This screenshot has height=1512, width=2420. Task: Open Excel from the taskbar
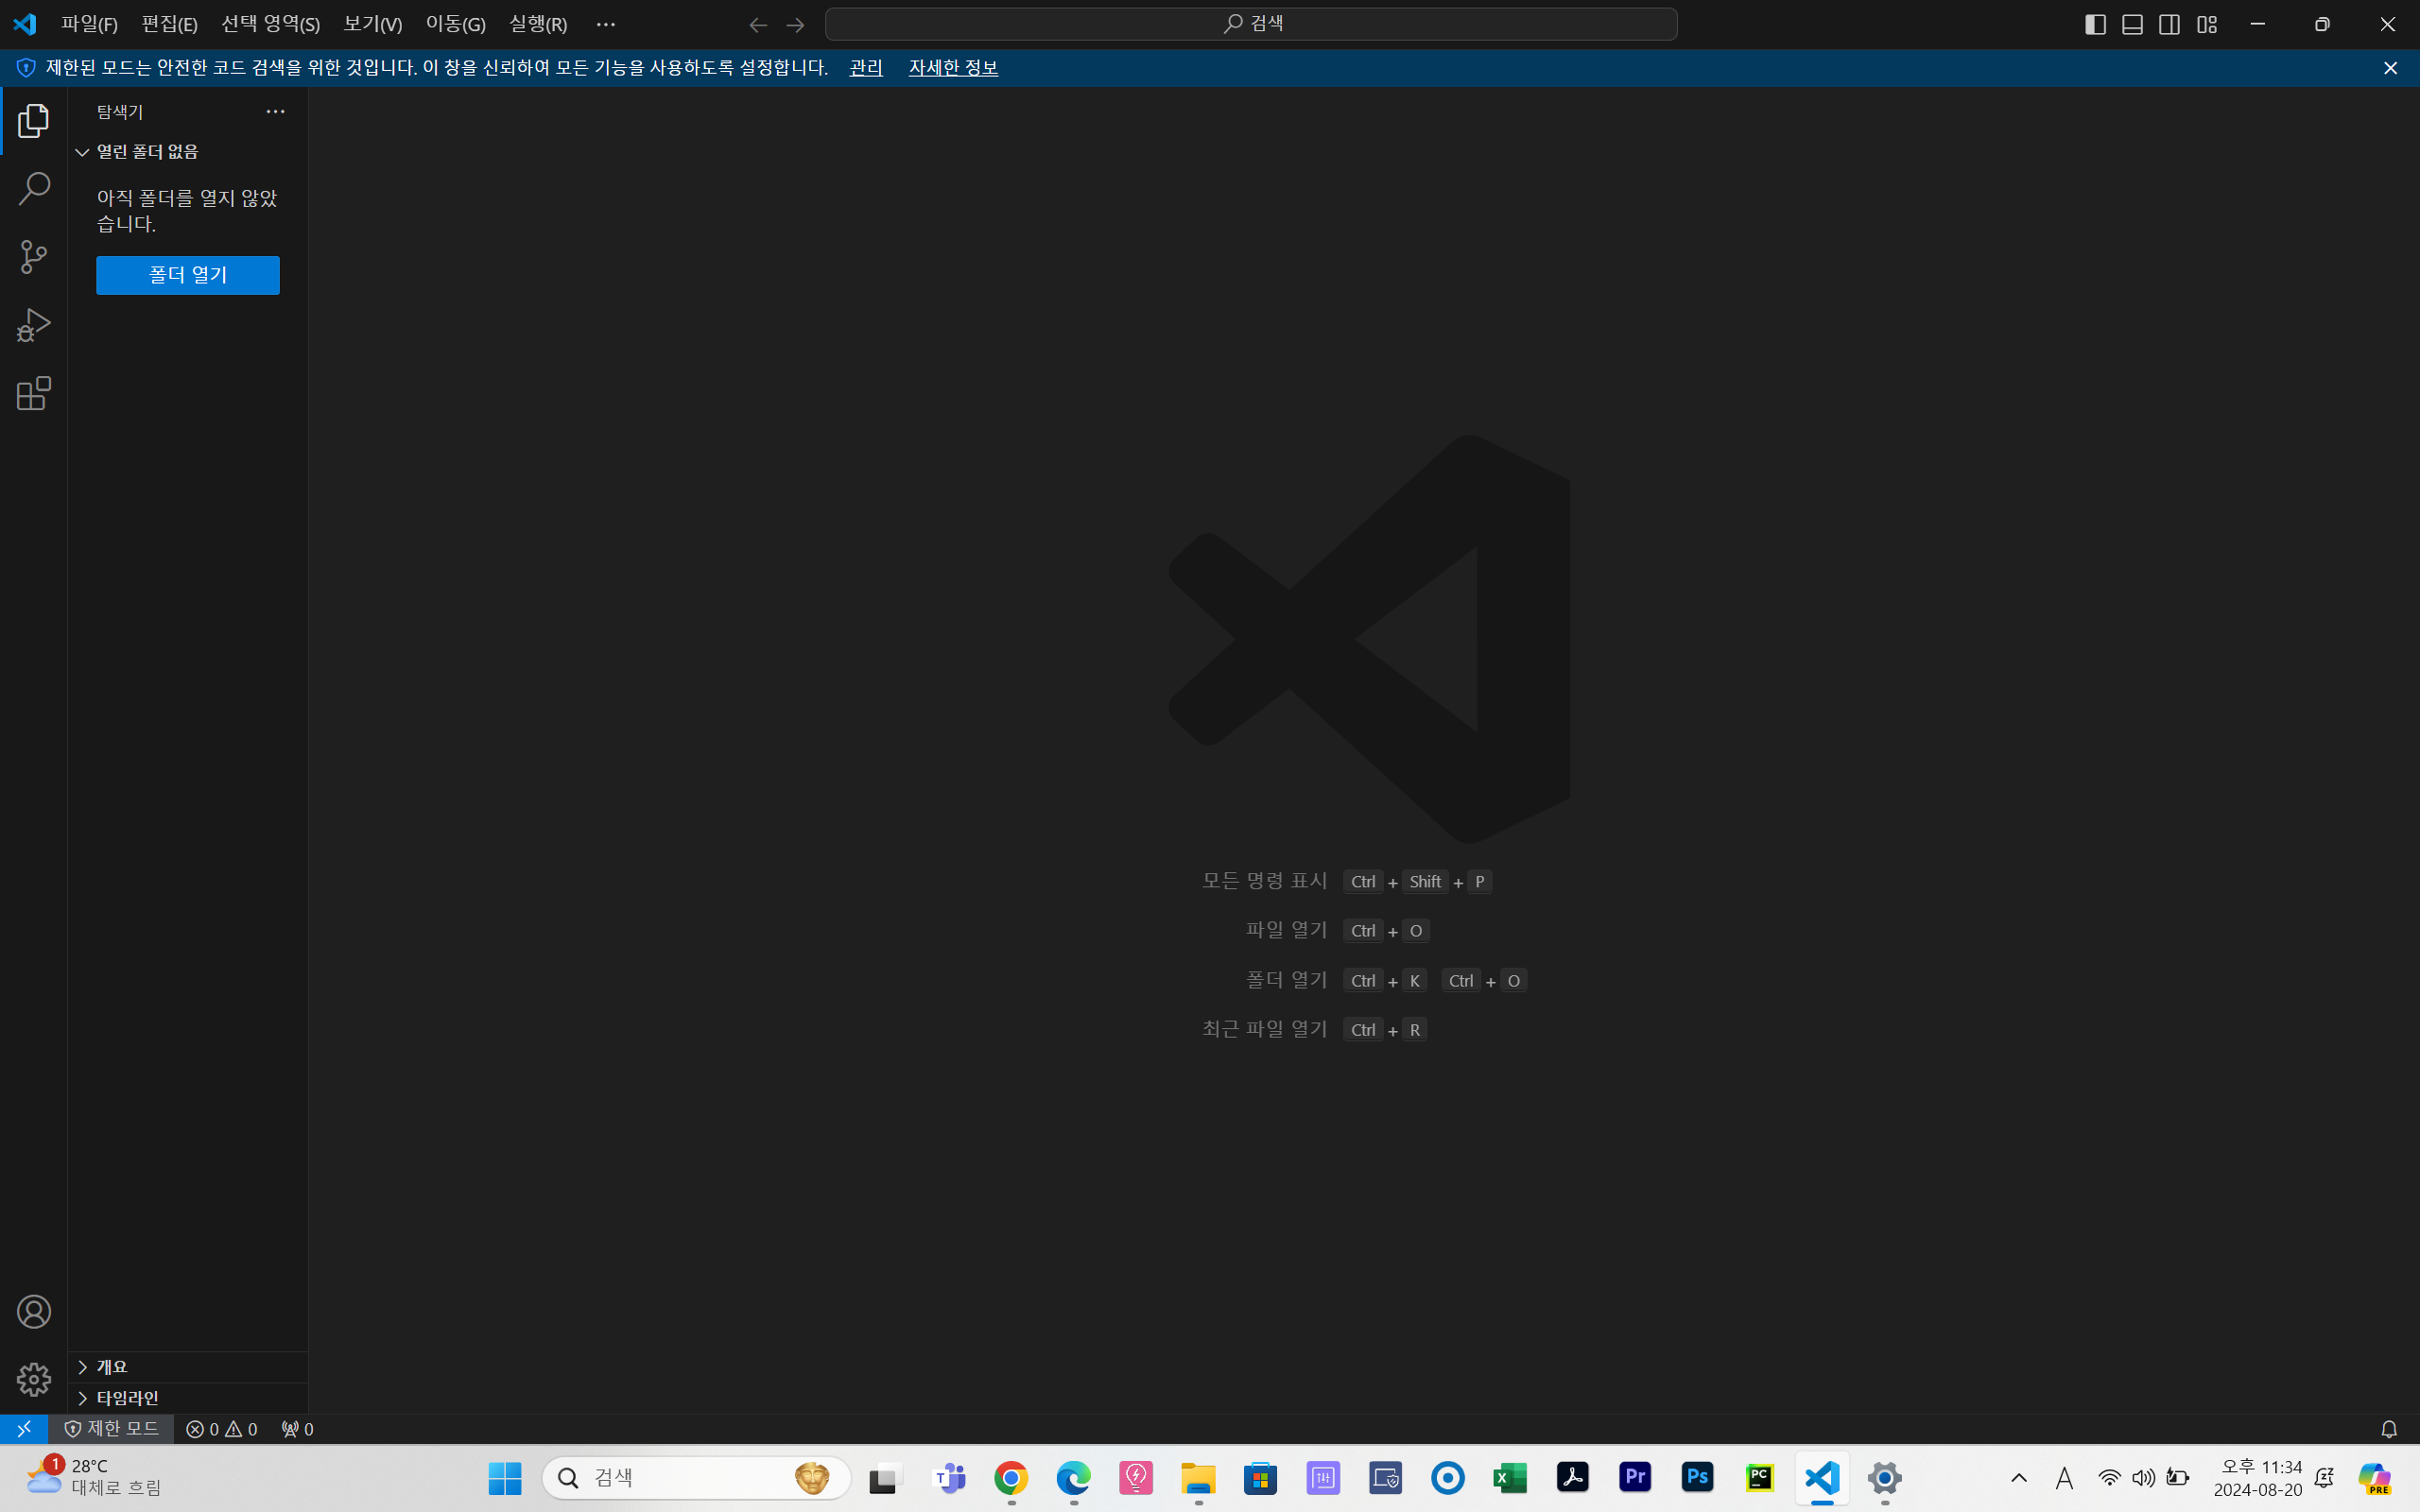point(1510,1478)
